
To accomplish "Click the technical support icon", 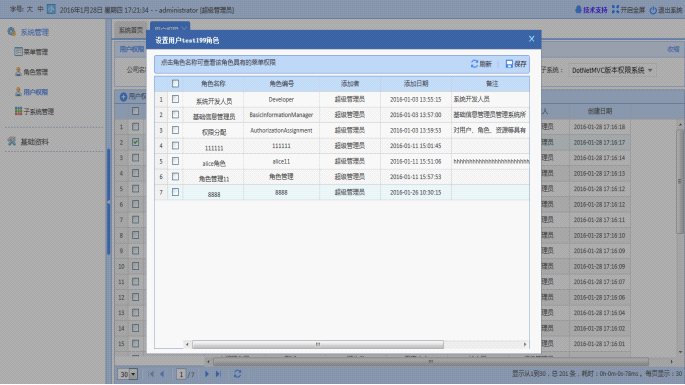I will [578, 10].
